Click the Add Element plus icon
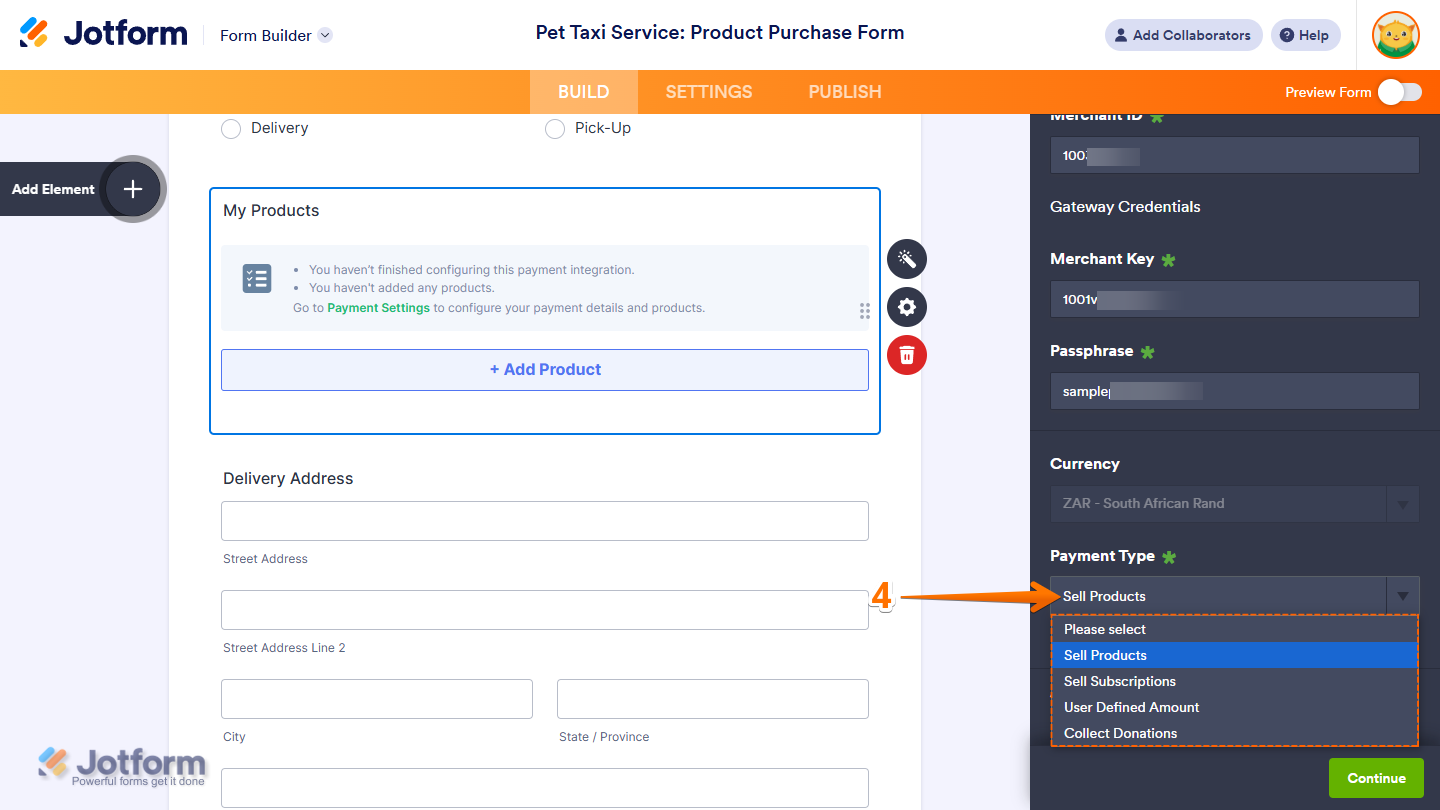 (x=133, y=189)
